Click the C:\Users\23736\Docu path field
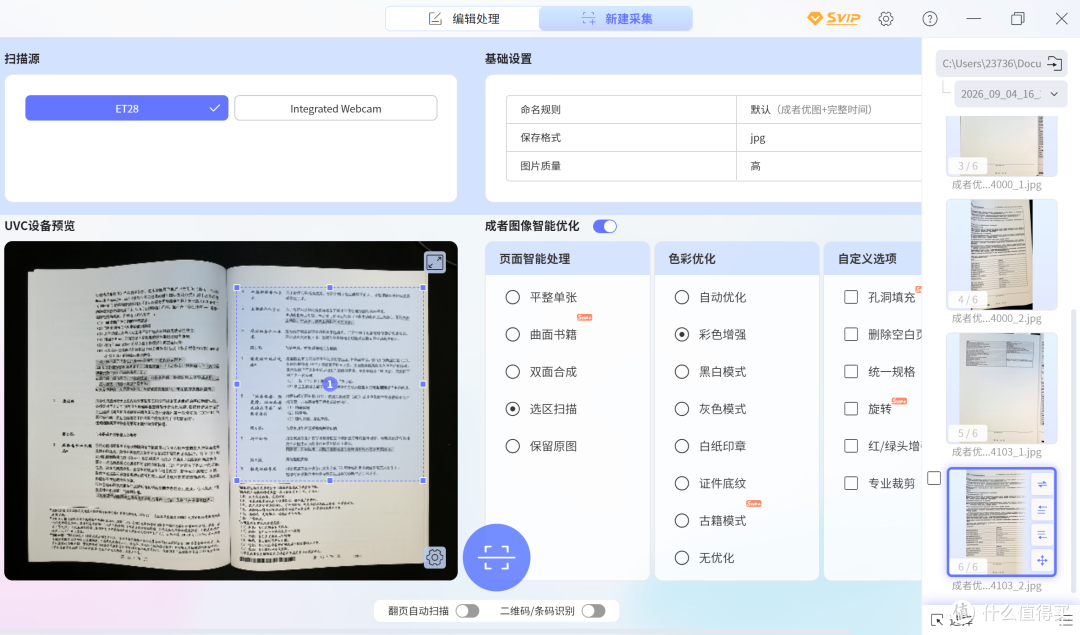Screen dimensions: 1080x635 click(992, 63)
